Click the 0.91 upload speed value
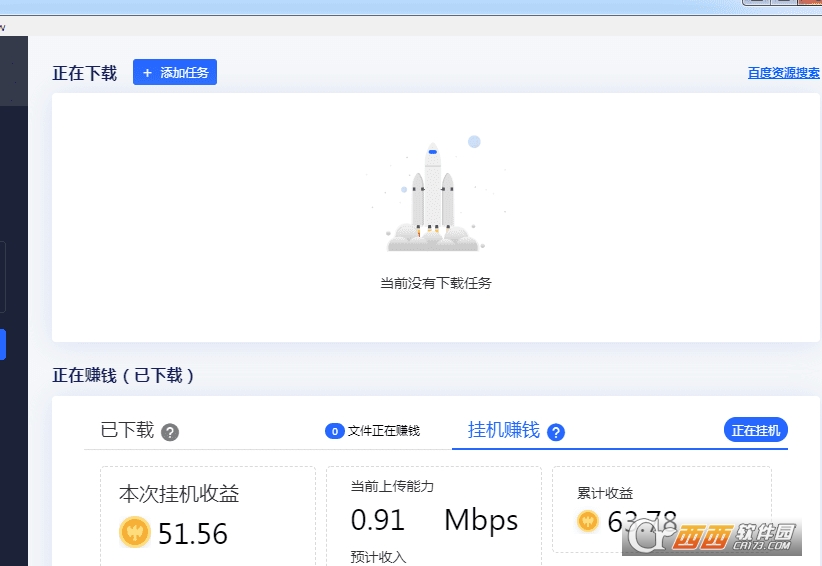 click(377, 520)
